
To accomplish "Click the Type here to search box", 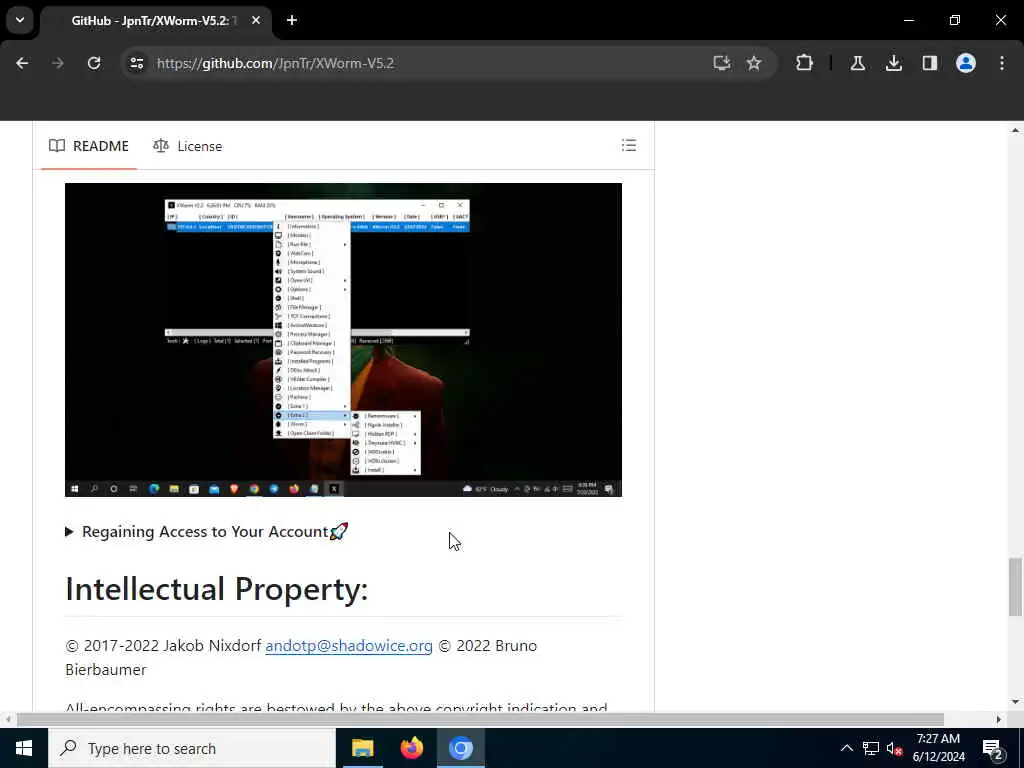I will pos(191,748).
